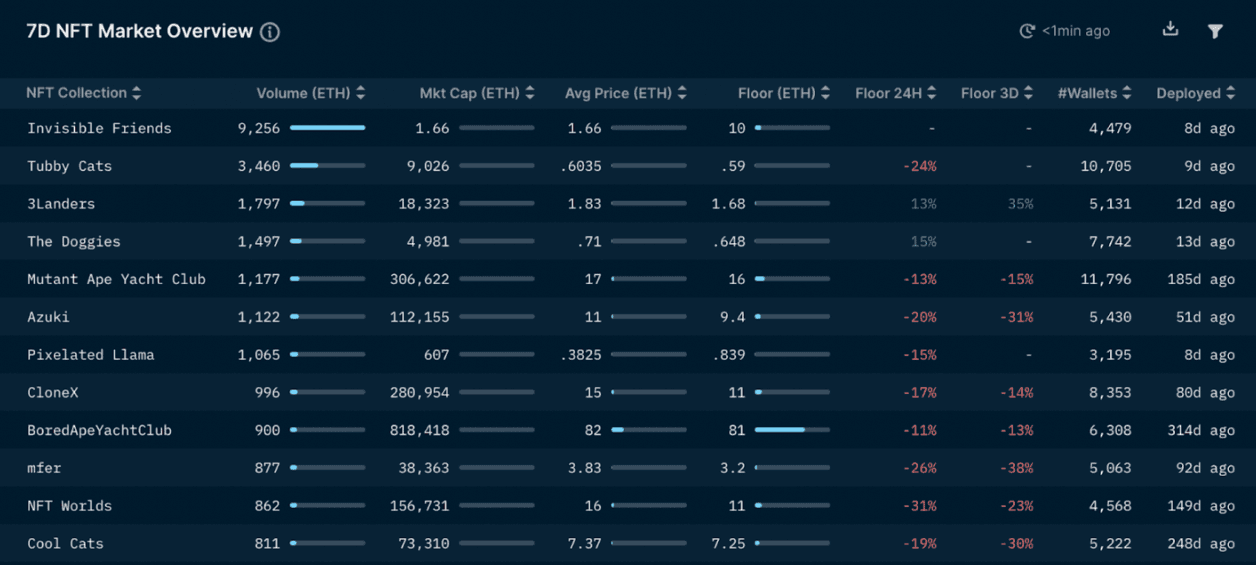
Task: Select the BoredApeYachtClub row name
Action: 99,430
